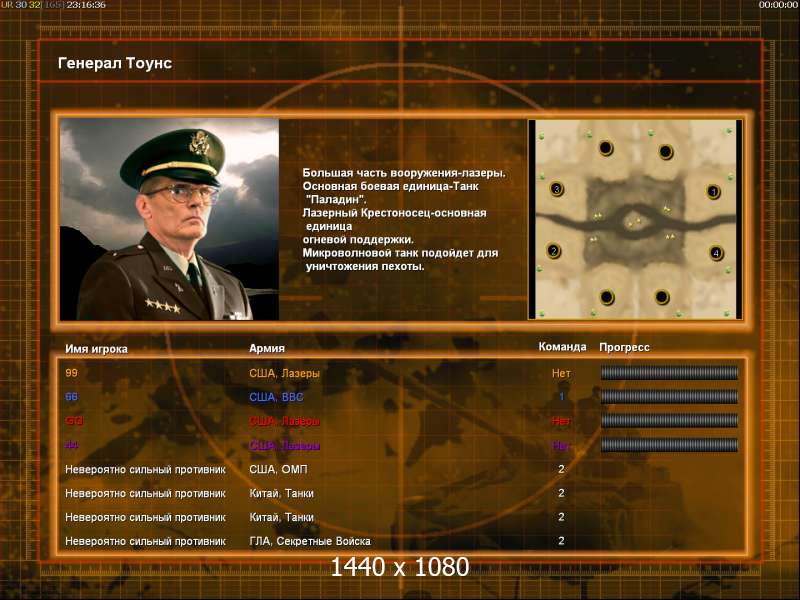
Task: Click General Townes' portrait image
Action: (x=169, y=219)
